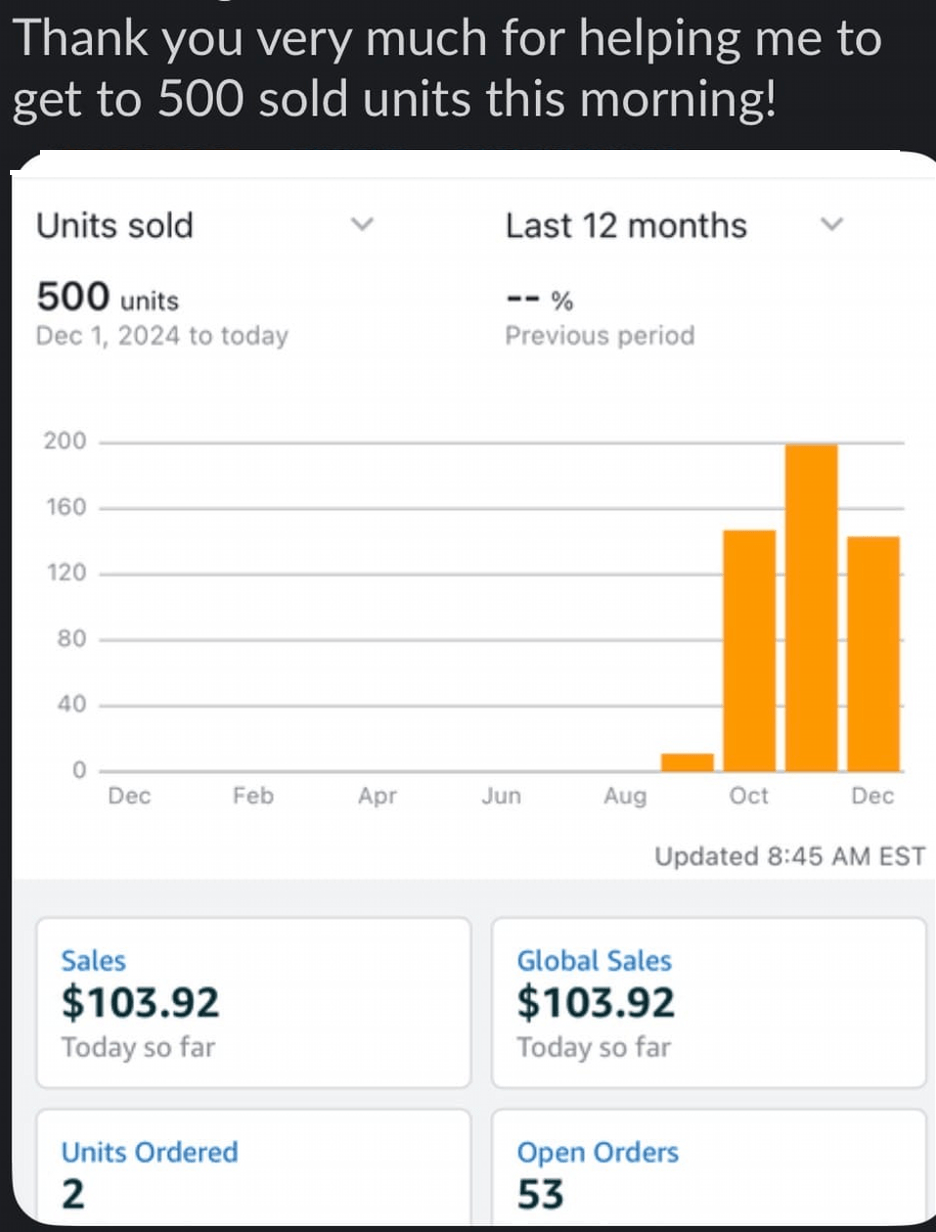Click the "40" y-axis label
This screenshot has height=1232, width=936.
[72, 705]
